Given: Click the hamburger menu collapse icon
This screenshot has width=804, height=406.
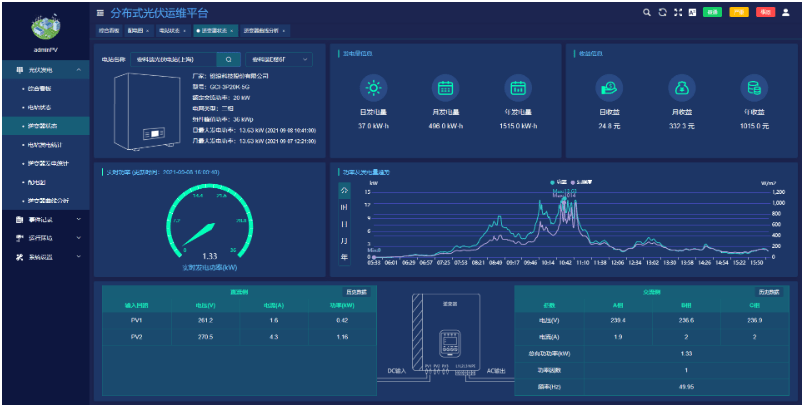Looking at the screenshot, I should 100,13.
